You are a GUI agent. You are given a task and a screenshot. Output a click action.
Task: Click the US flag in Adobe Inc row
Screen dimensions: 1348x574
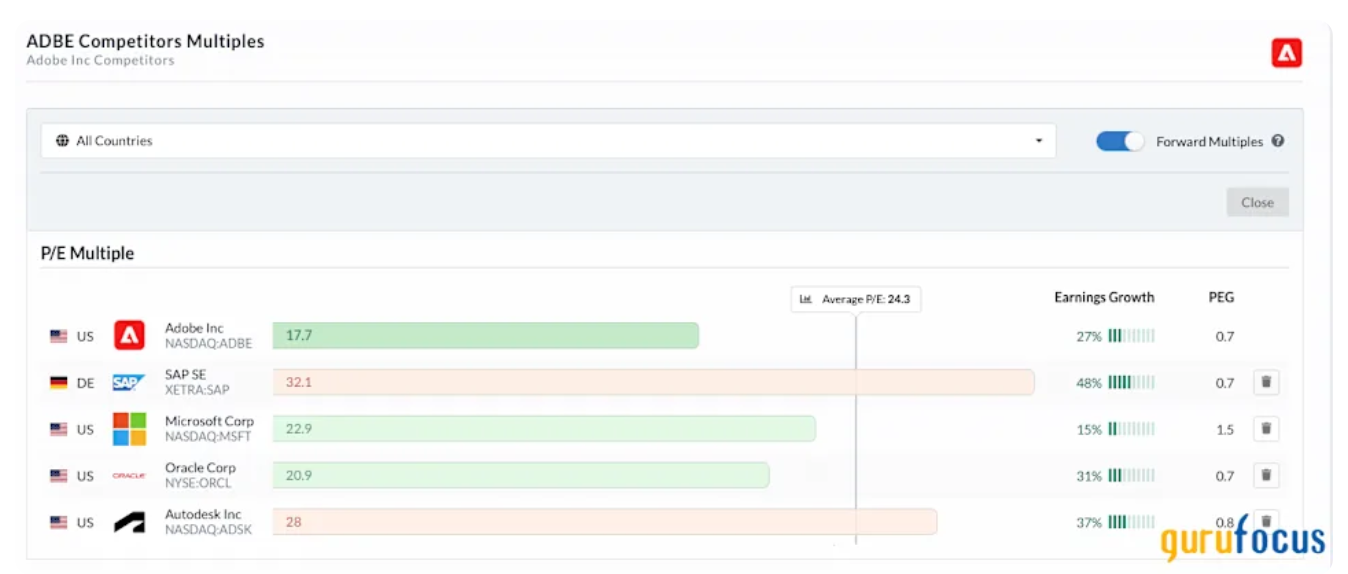59,336
